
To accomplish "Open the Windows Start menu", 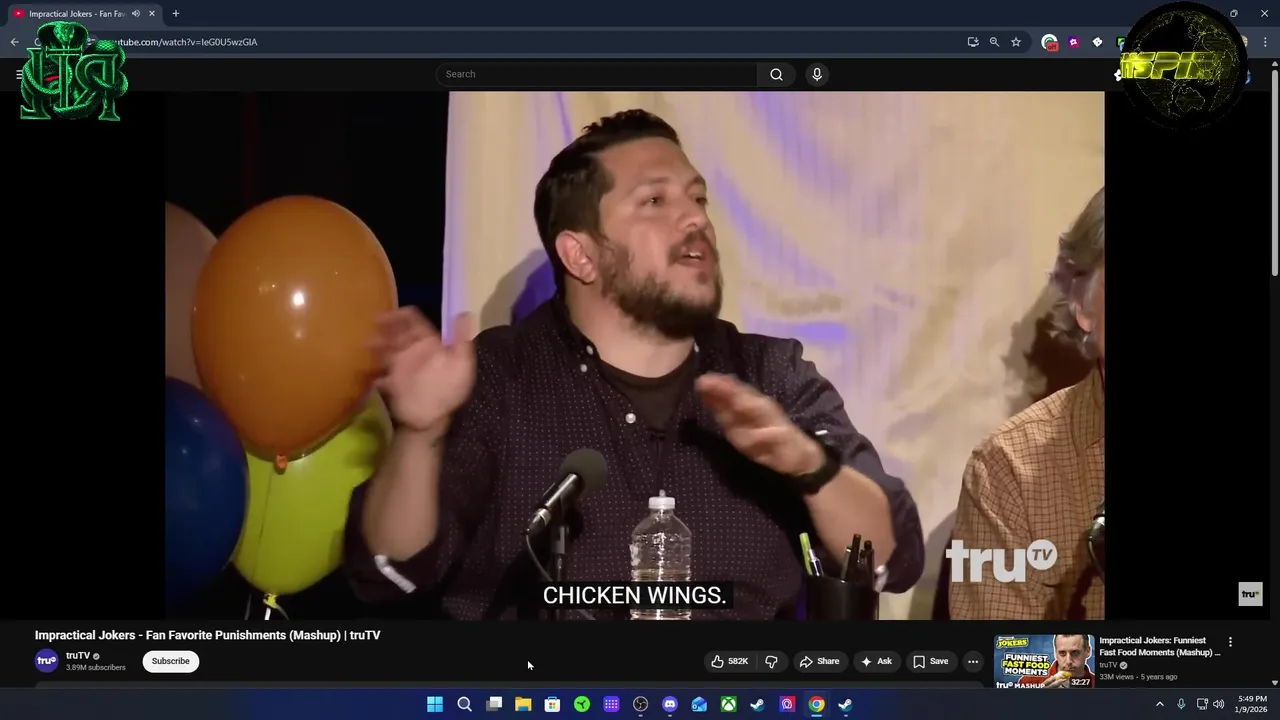I will pos(435,704).
